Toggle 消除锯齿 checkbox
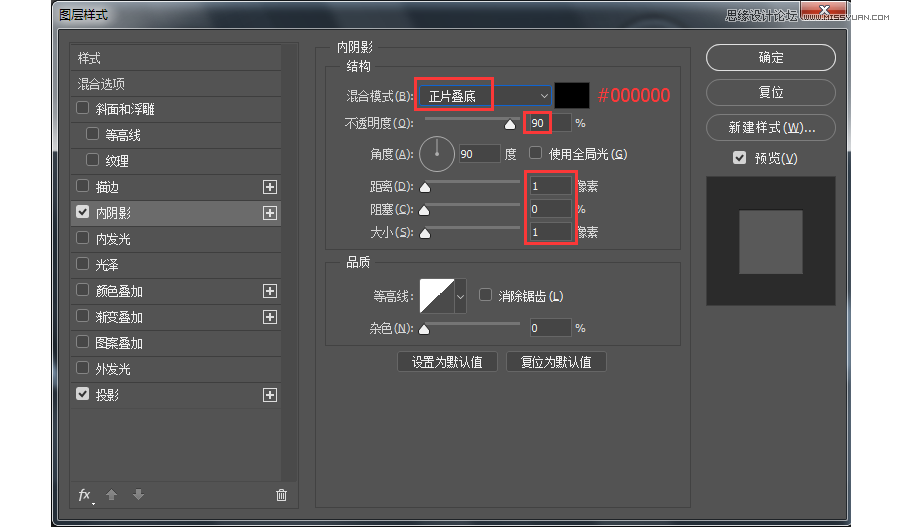900x527 pixels. tap(486, 295)
